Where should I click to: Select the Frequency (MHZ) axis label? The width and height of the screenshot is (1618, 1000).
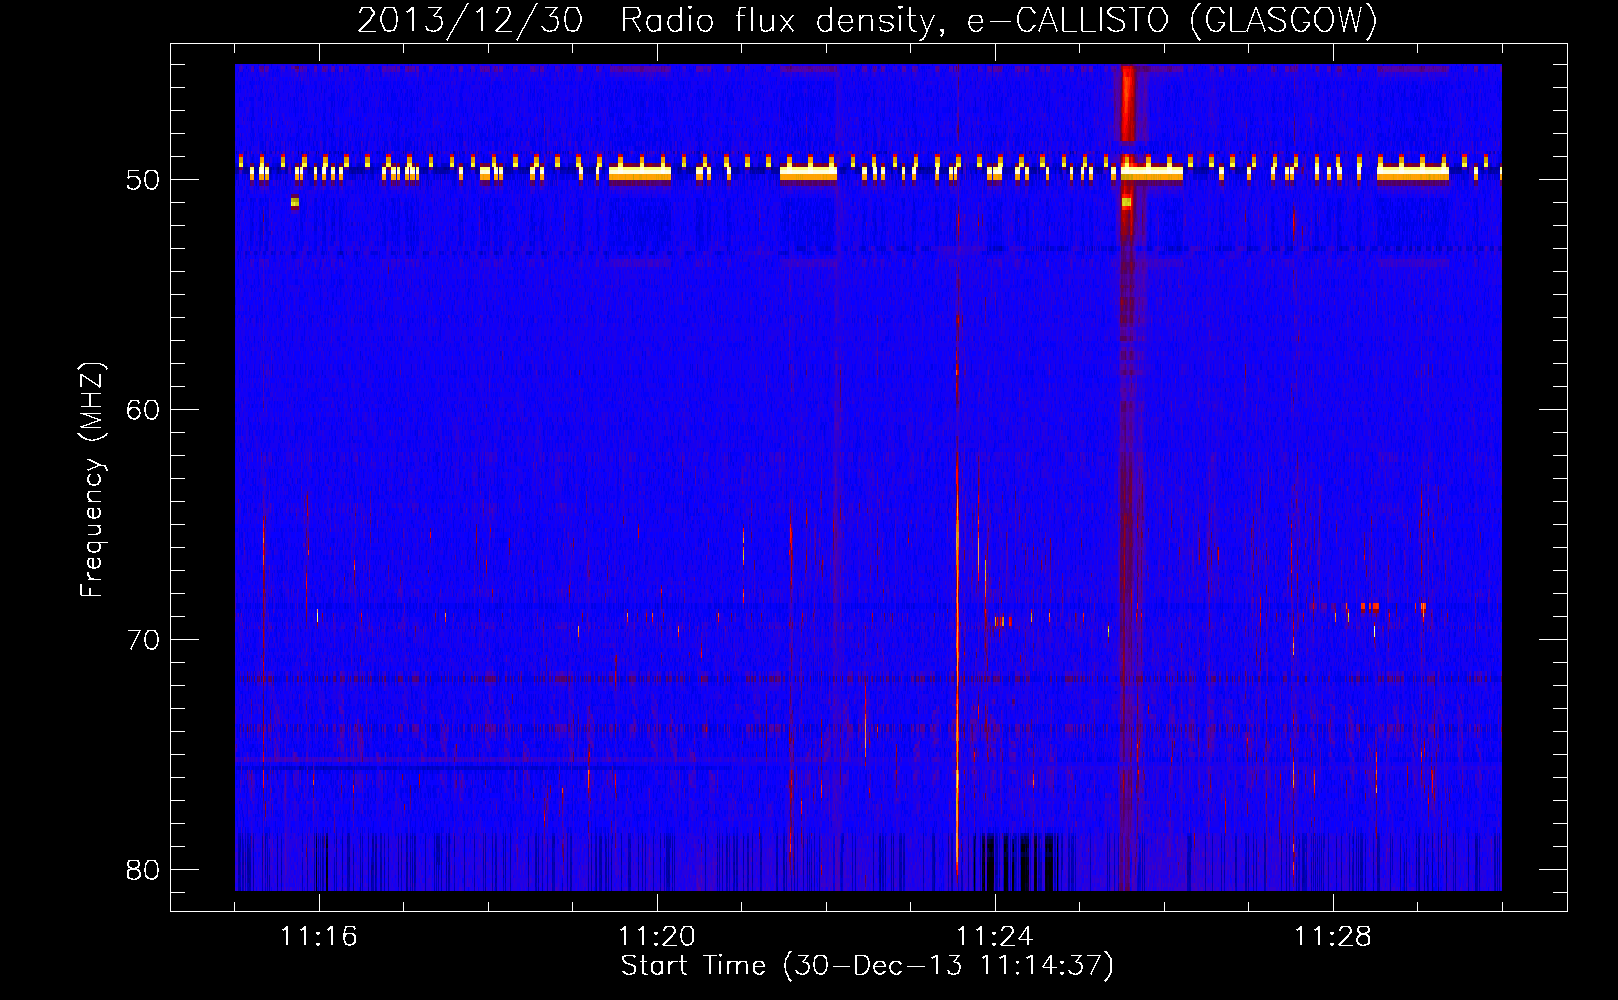(92, 480)
